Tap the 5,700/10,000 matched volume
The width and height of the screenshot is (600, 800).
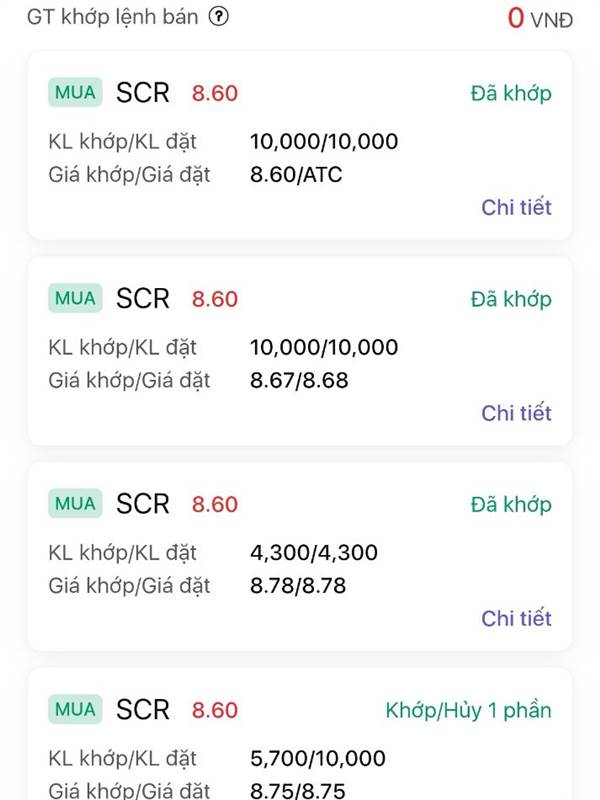tap(318, 758)
